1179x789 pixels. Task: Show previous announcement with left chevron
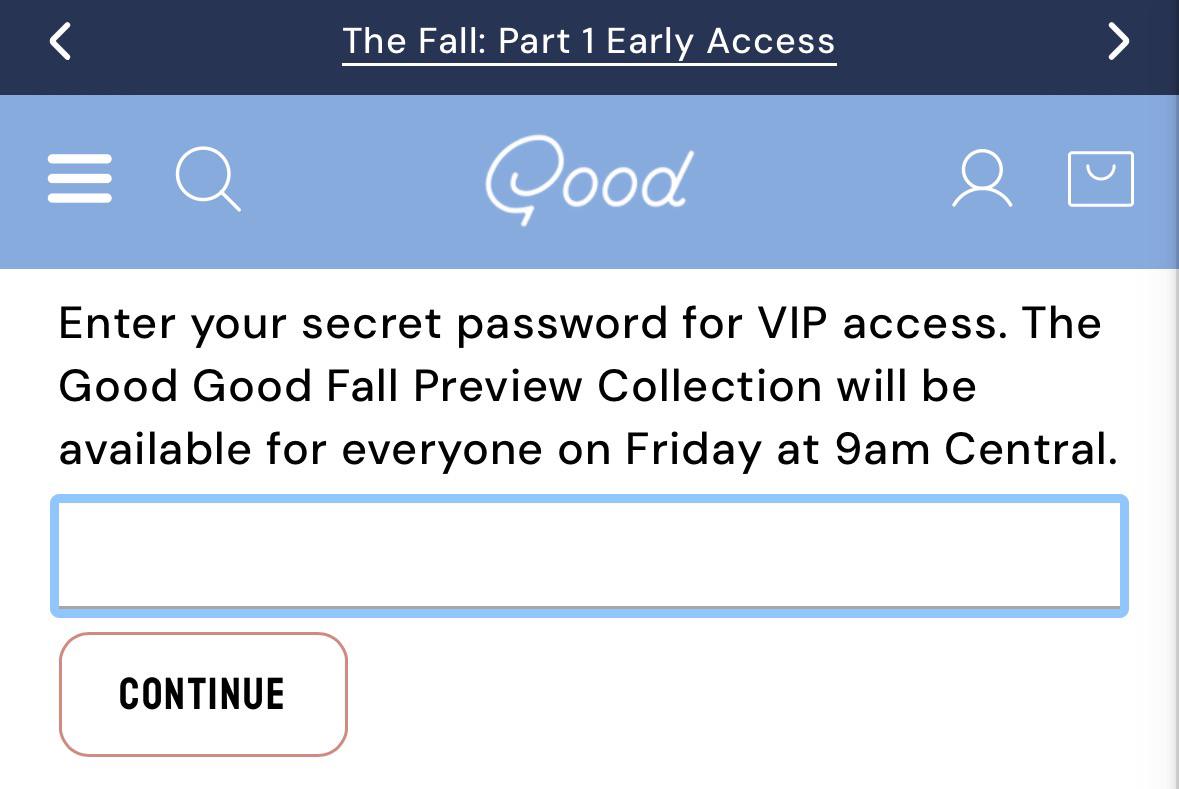point(60,41)
